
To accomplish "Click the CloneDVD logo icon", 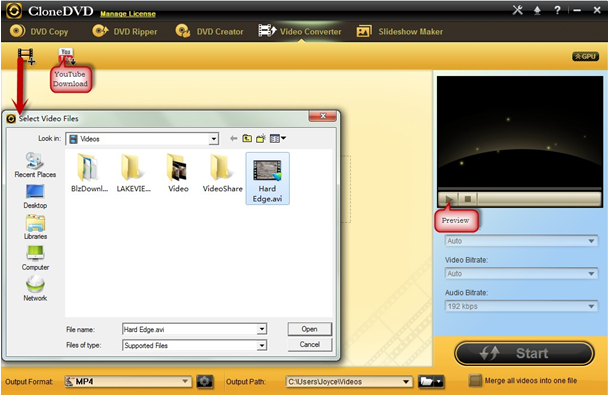I will [x=14, y=11].
